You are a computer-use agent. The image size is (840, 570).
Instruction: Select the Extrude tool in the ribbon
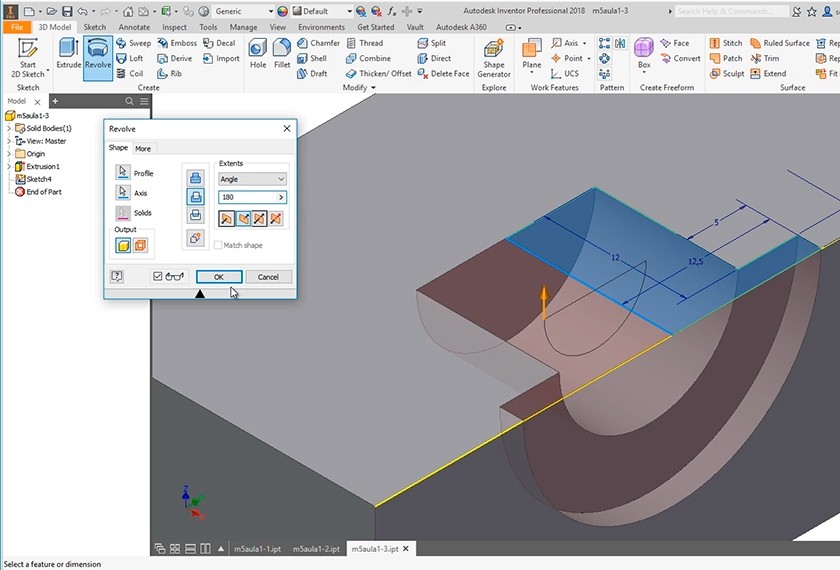pyautogui.click(x=68, y=52)
